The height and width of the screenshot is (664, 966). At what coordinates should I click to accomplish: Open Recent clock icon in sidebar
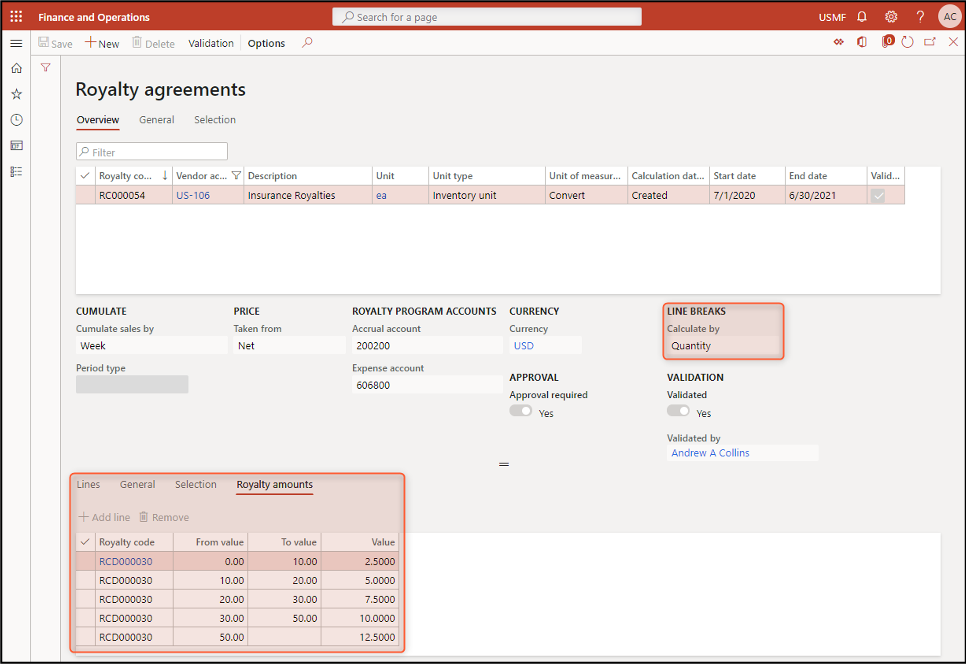click(x=16, y=120)
